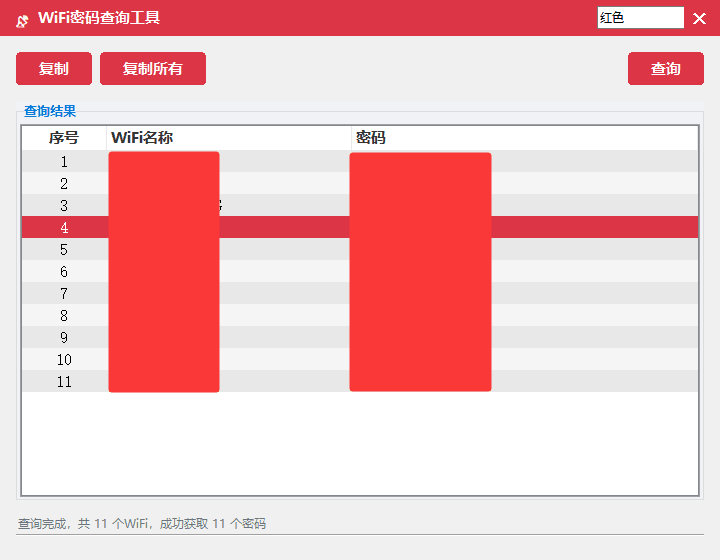Sort by WiFi名称 column header

point(229,137)
